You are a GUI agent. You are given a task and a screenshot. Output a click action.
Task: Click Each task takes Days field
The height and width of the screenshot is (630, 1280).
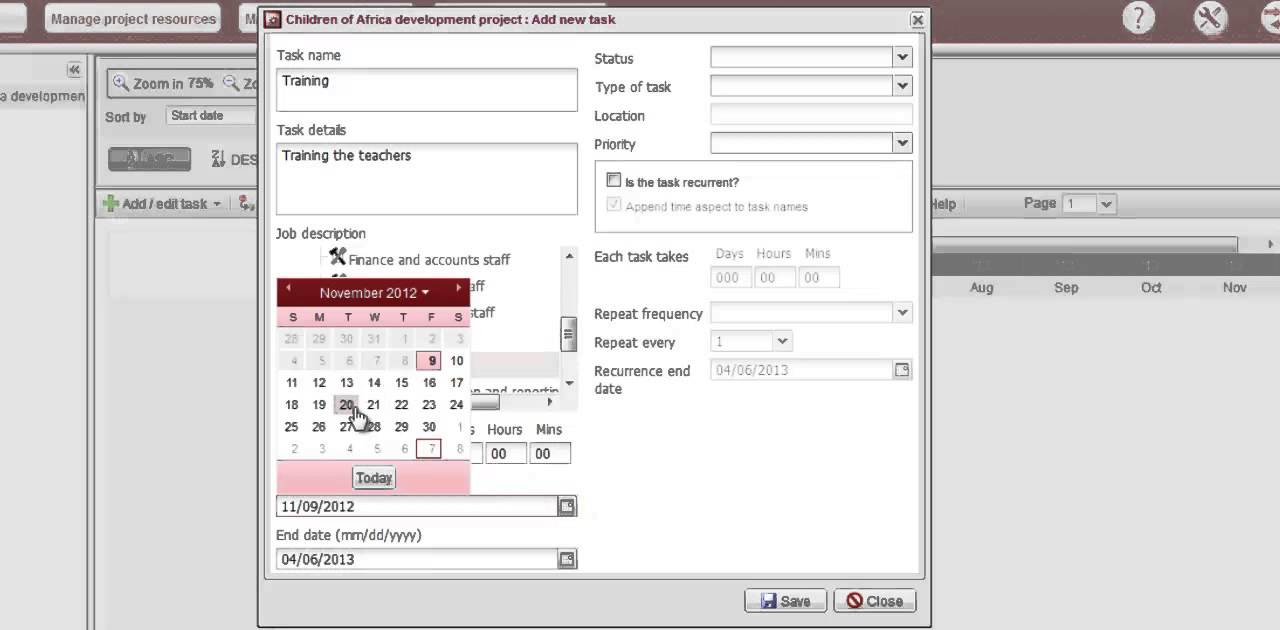tap(731, 278)
